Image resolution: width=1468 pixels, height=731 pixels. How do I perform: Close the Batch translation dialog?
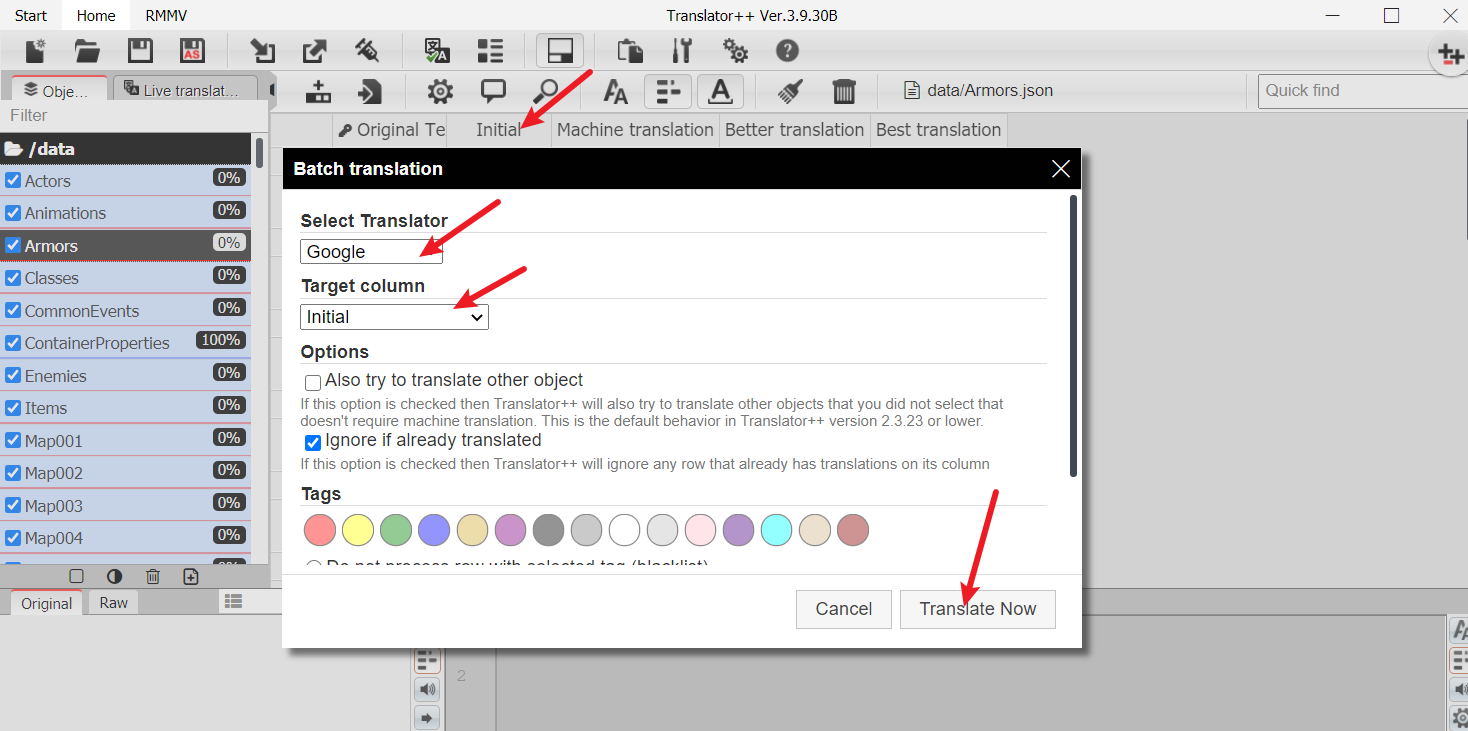pyautogui.click(x=1061, y=169)
